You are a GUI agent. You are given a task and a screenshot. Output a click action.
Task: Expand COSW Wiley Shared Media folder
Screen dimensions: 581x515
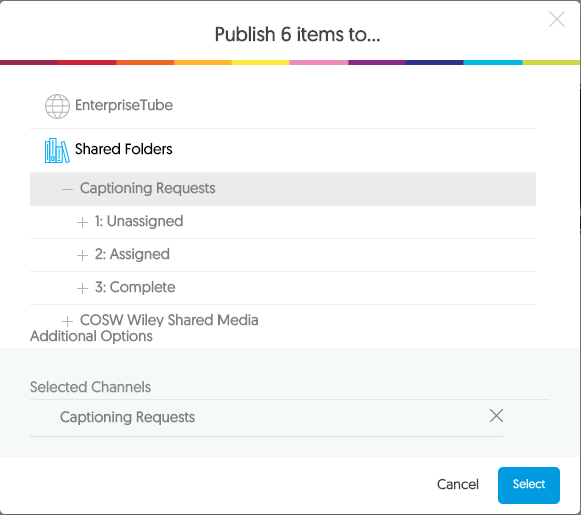click(x=67, y=321)
